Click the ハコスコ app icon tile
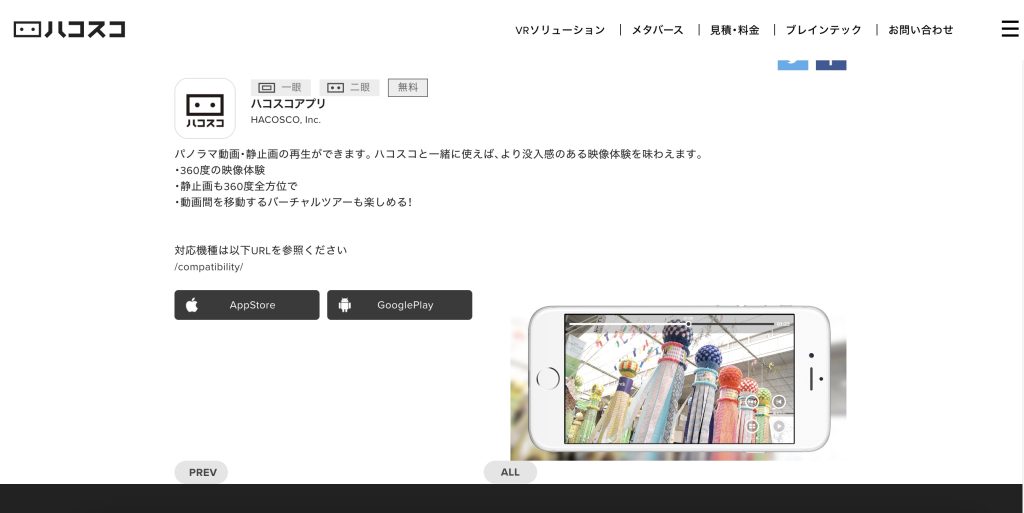1024x513 pixels. (x=205, y=108)
